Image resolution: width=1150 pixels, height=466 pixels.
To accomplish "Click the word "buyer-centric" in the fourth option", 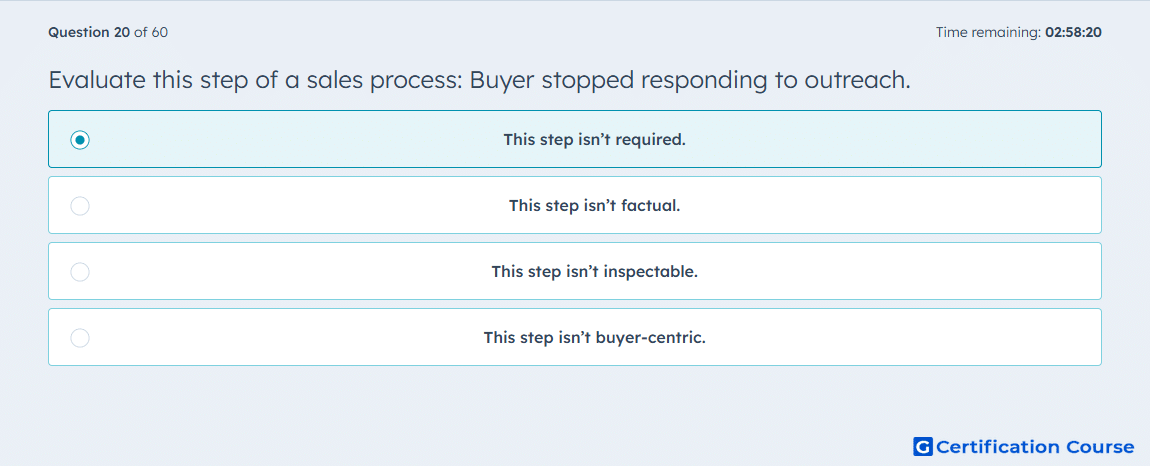I will click(651, 338).
